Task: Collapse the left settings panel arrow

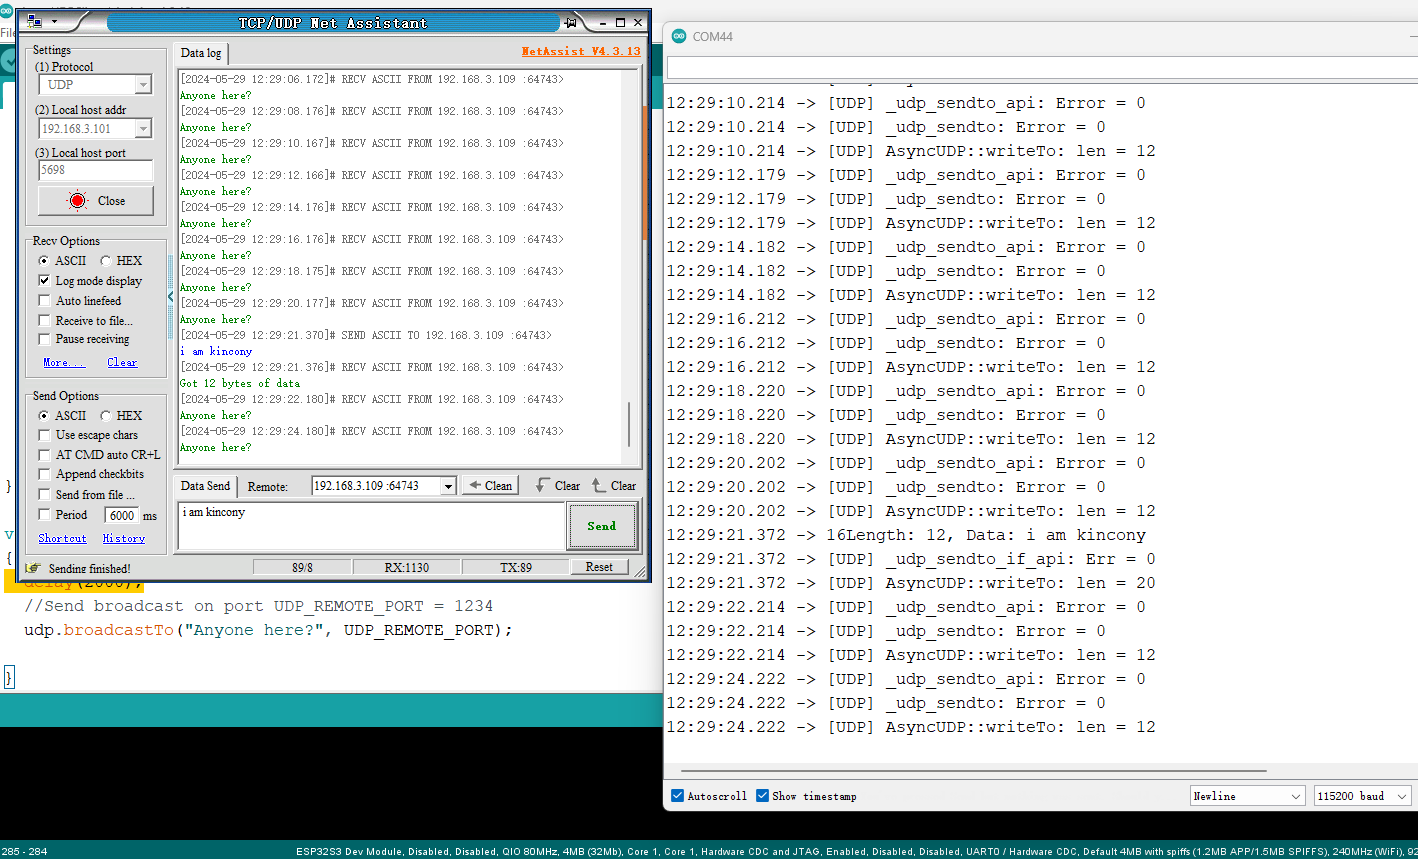Action: tap(170, 297)
